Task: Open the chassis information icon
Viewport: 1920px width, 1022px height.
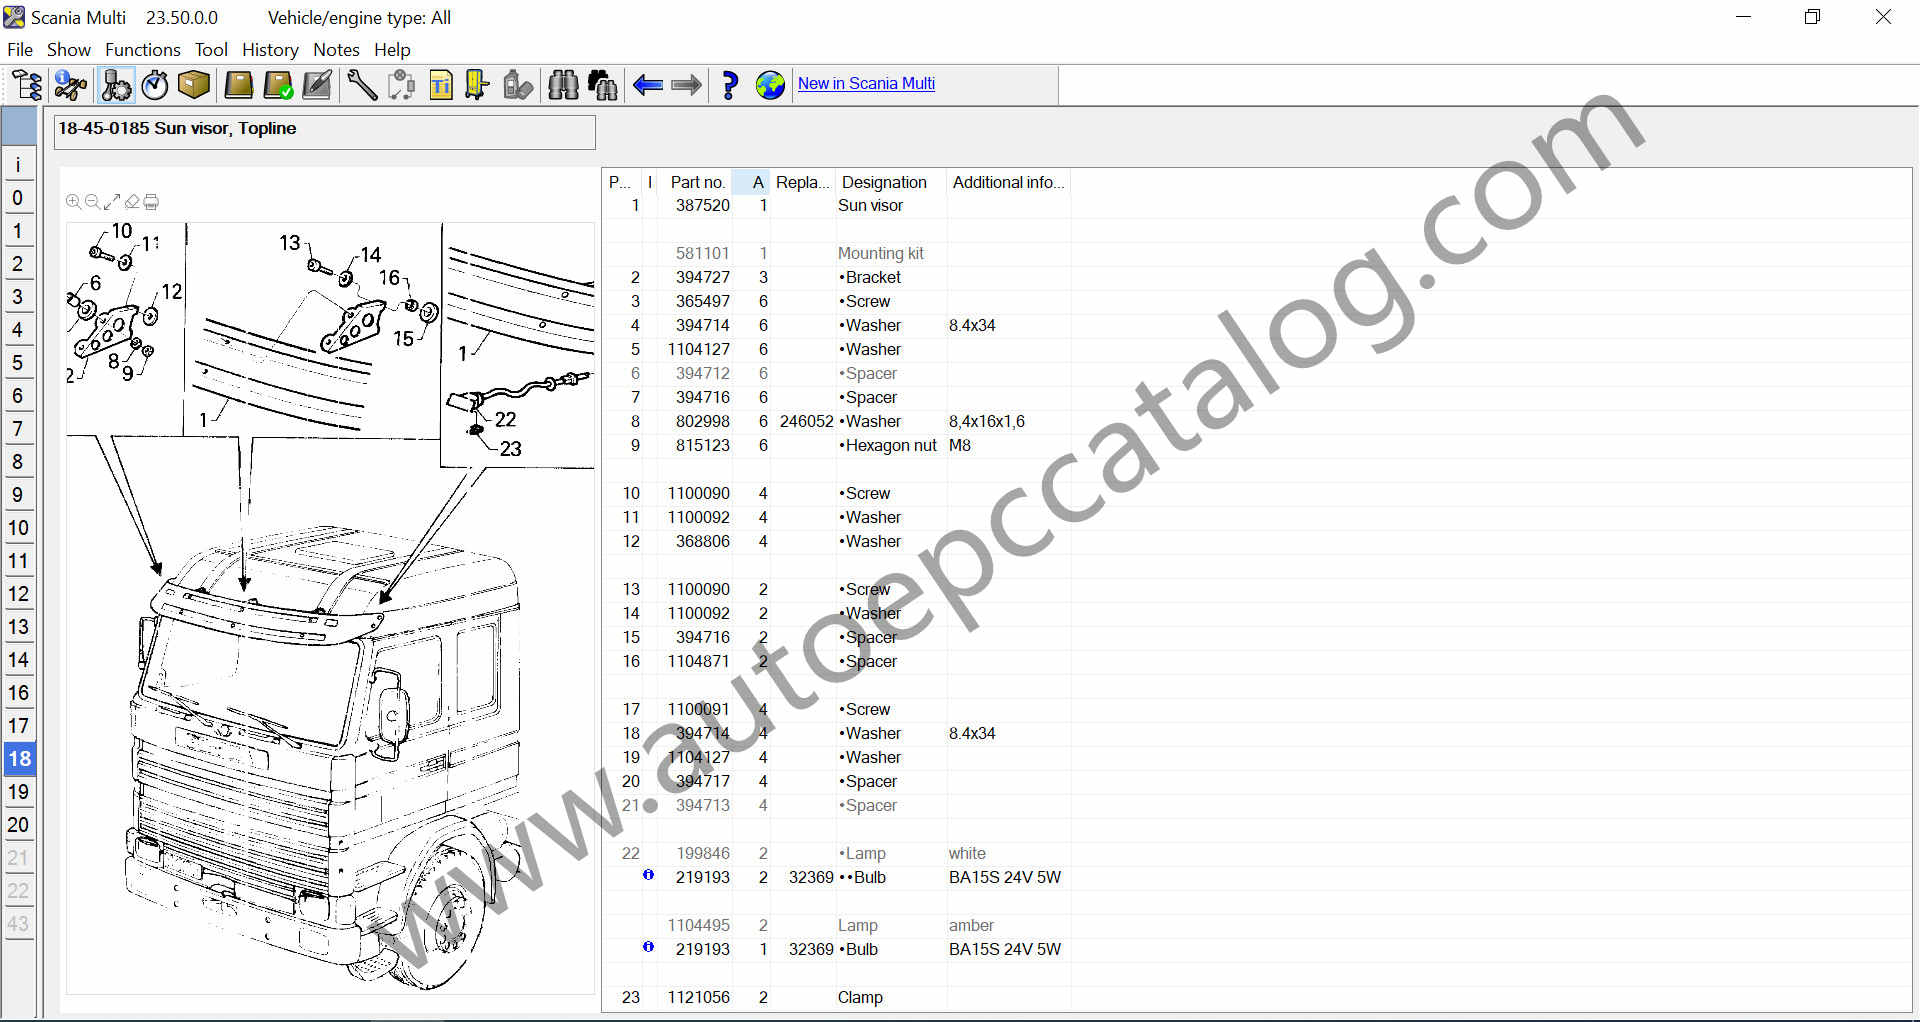Action: (x=70, y=85)
